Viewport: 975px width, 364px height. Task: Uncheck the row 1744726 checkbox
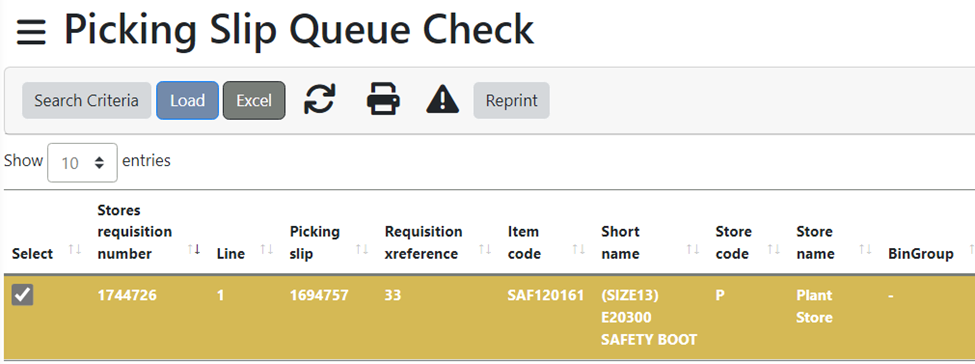click(22, 295)
